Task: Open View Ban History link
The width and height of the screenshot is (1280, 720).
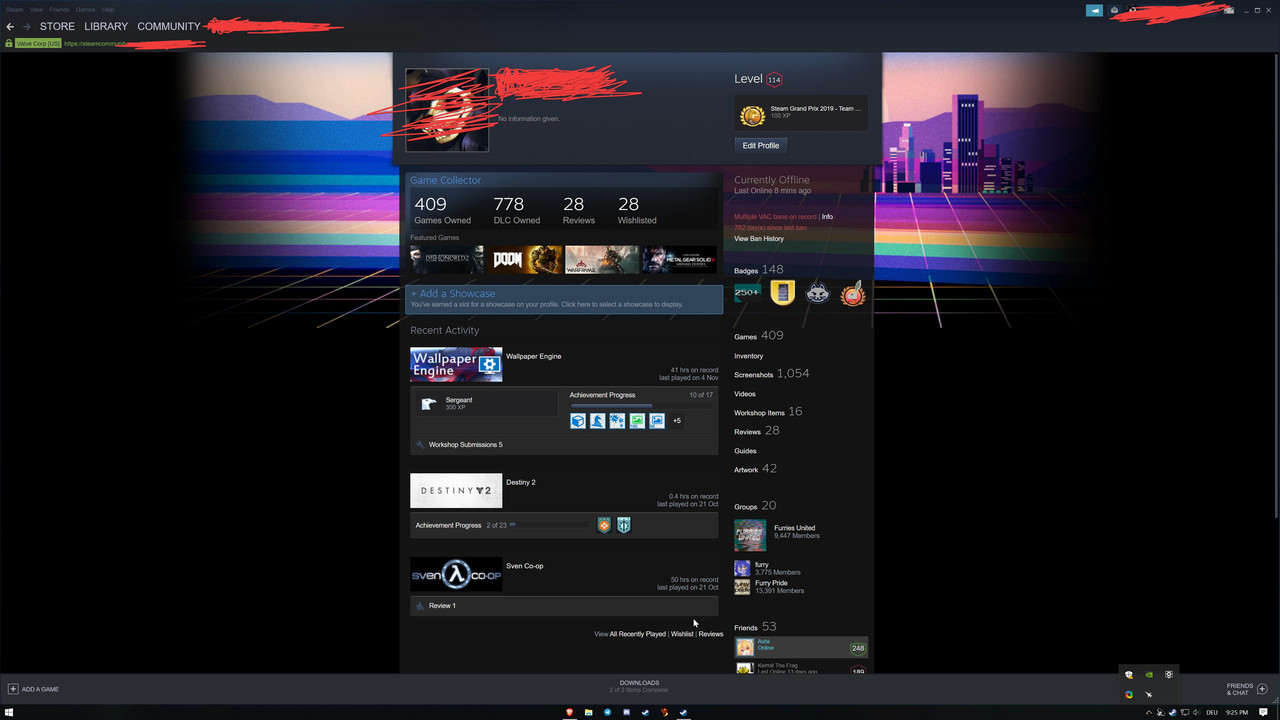Action: (x=759, y=239)
